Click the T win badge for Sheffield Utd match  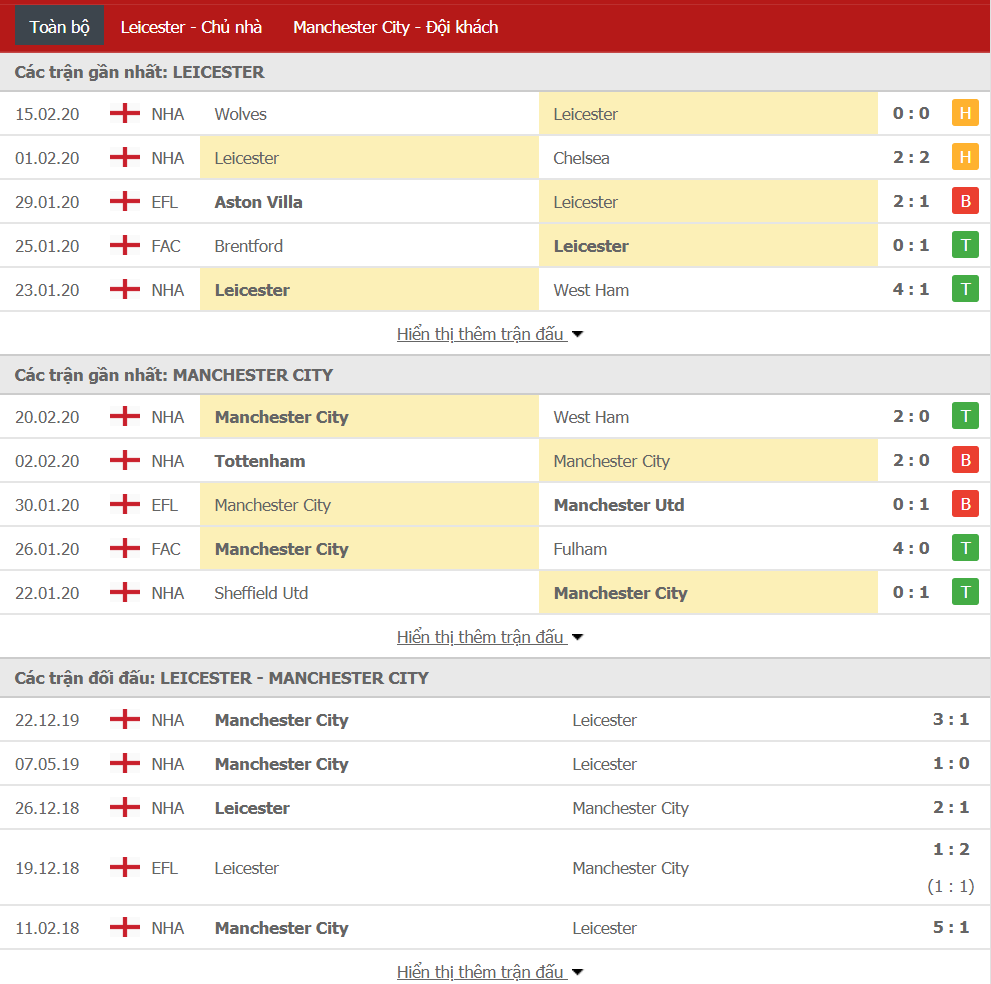coord(965,592)
